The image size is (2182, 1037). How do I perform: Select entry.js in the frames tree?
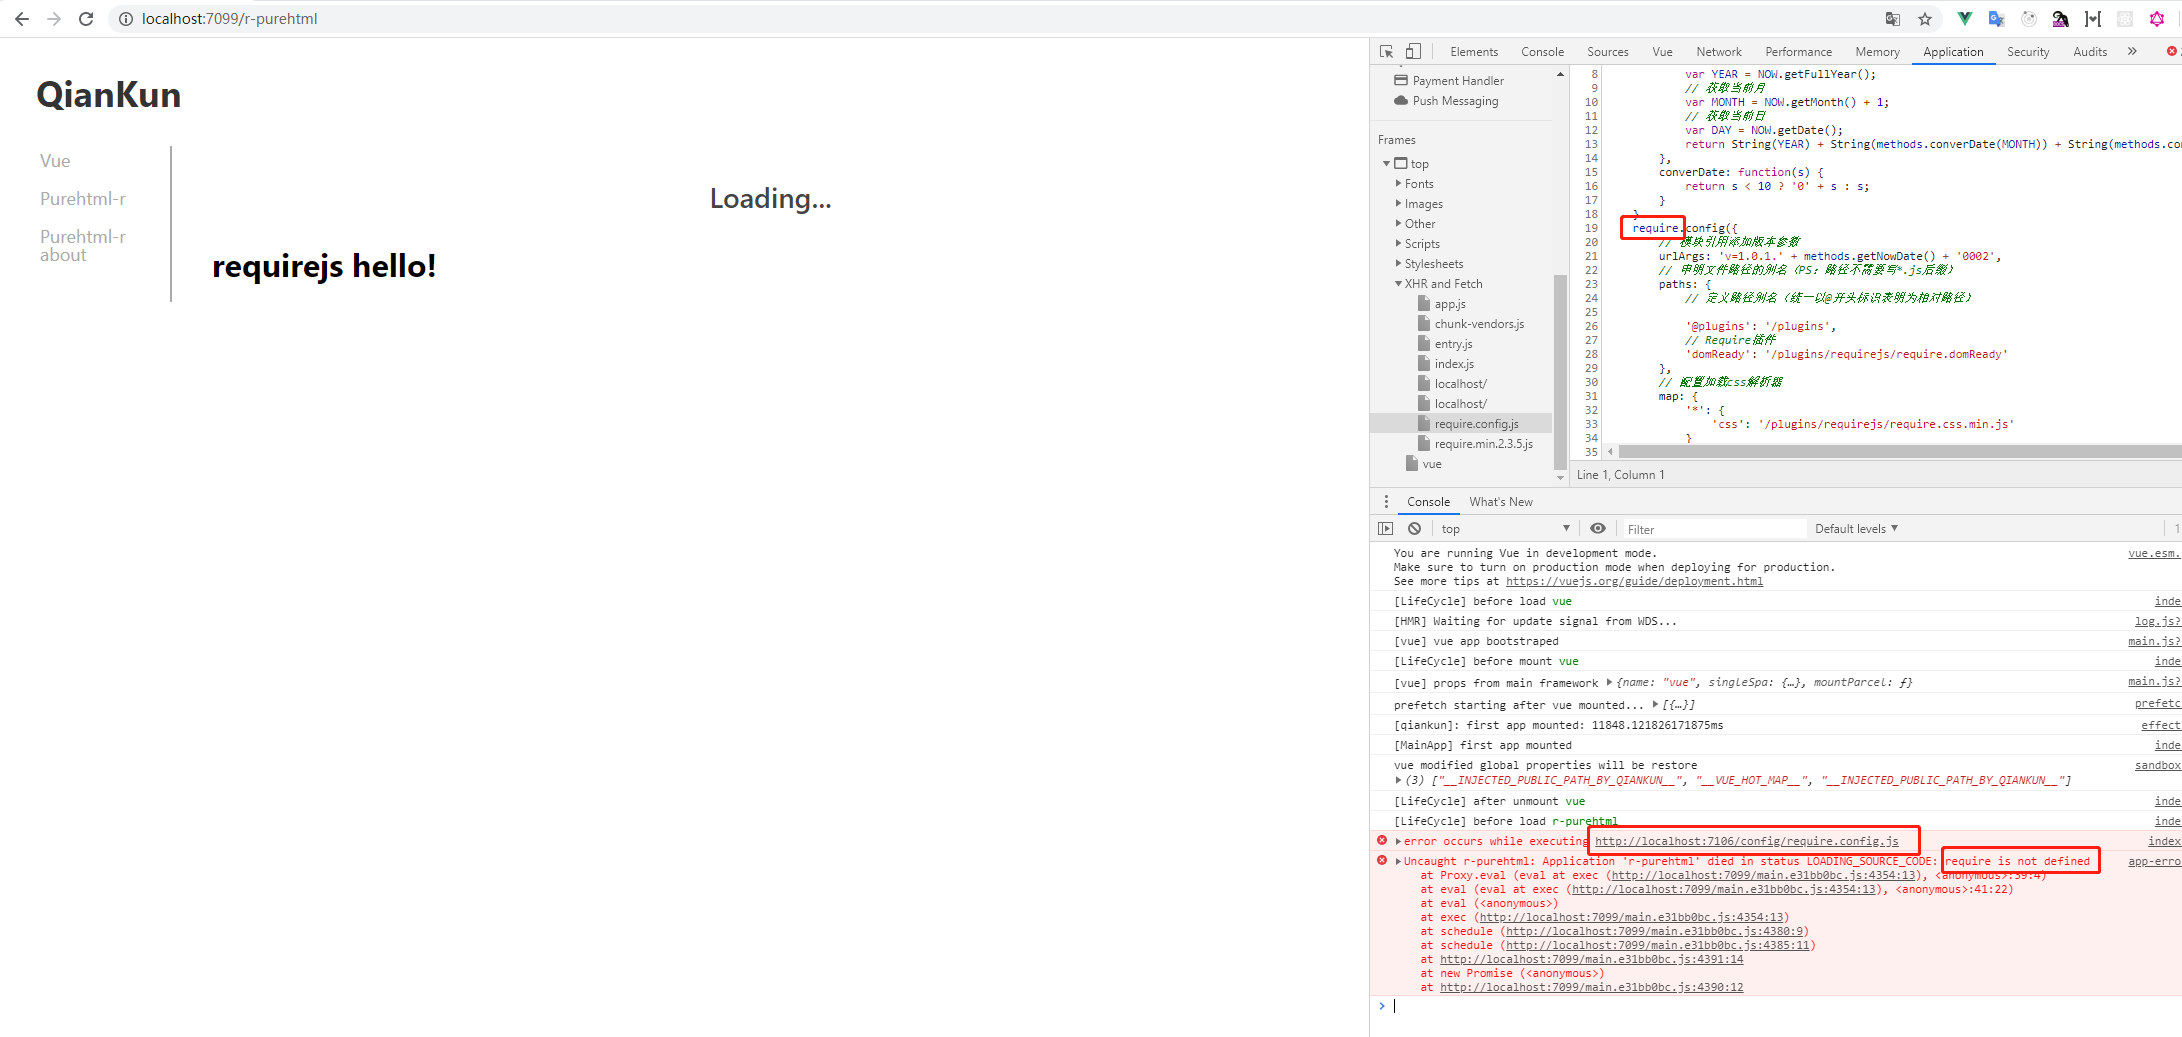pyautogui.click(x=1453, y=344)
